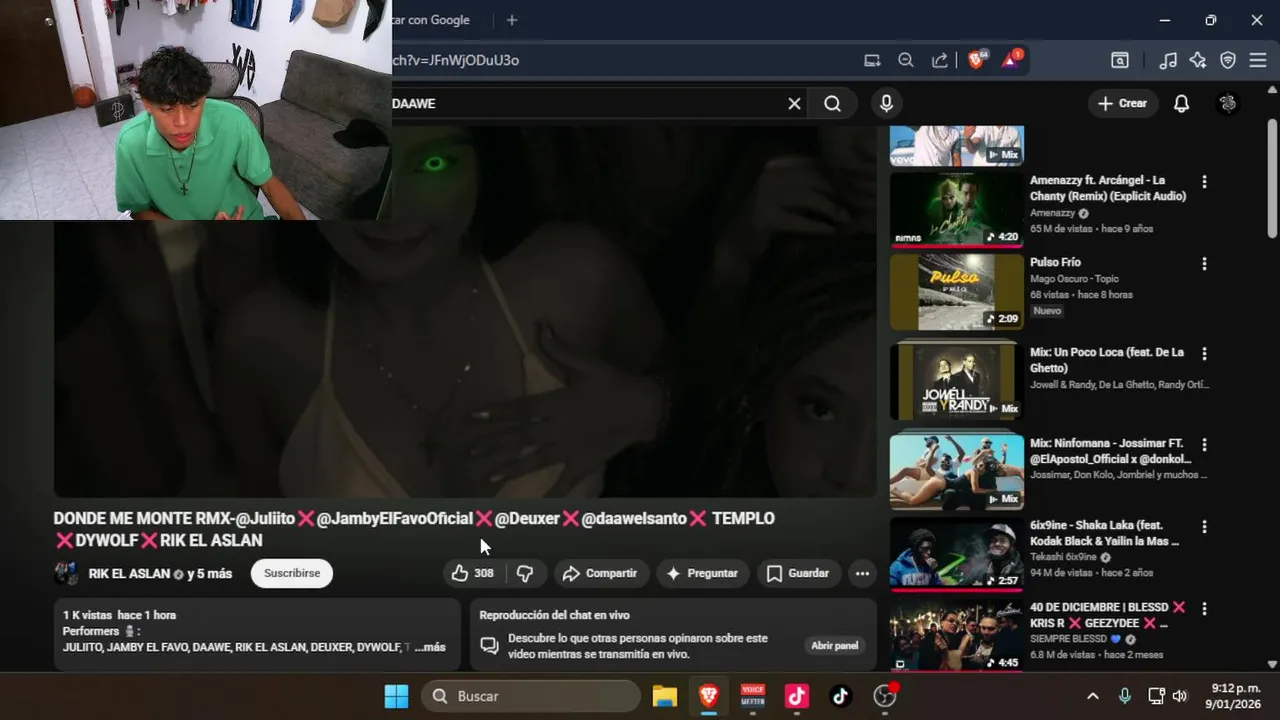Click the taskbar Buscar search box
Screen dimensions: 1280x720
(x=531, y=696)
